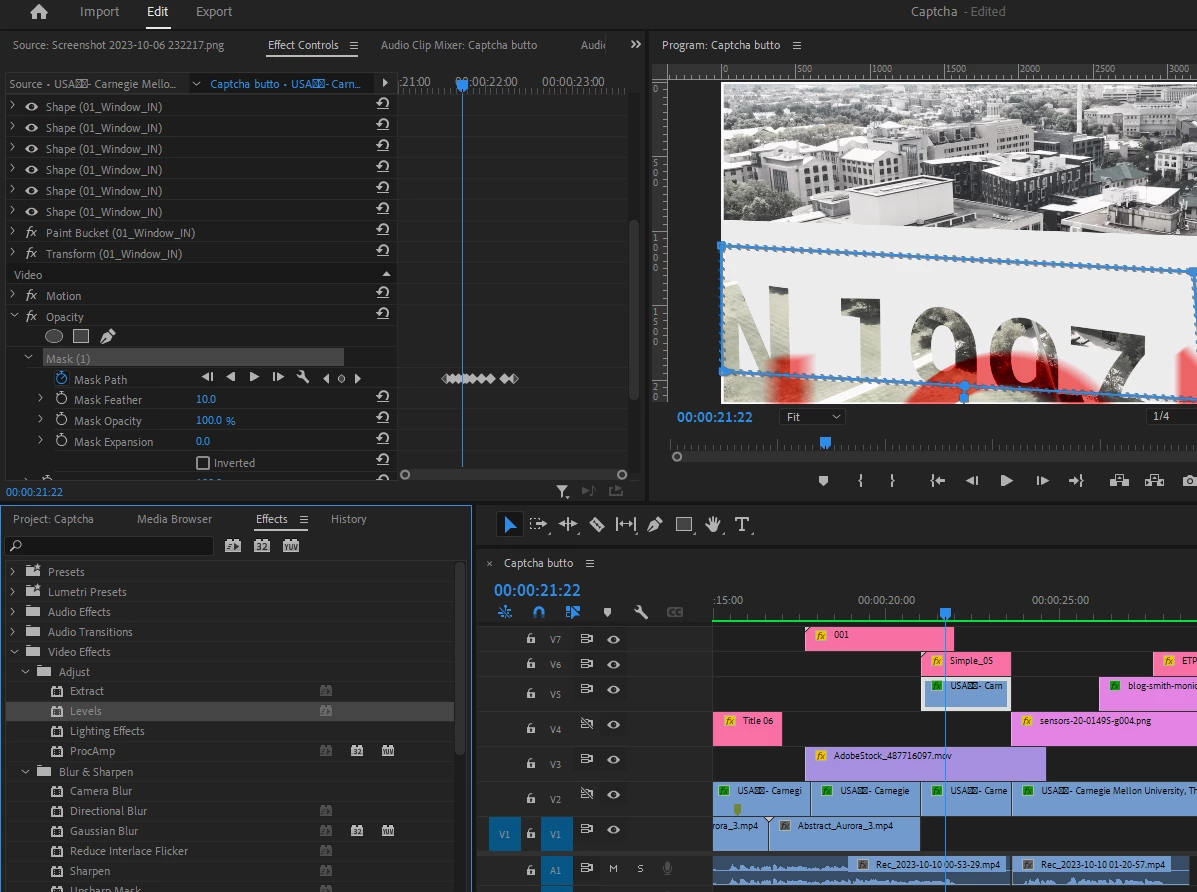
Task: Toggle visibility of first Shape (01_Window_IN)
Action: (x=31, y=107)
